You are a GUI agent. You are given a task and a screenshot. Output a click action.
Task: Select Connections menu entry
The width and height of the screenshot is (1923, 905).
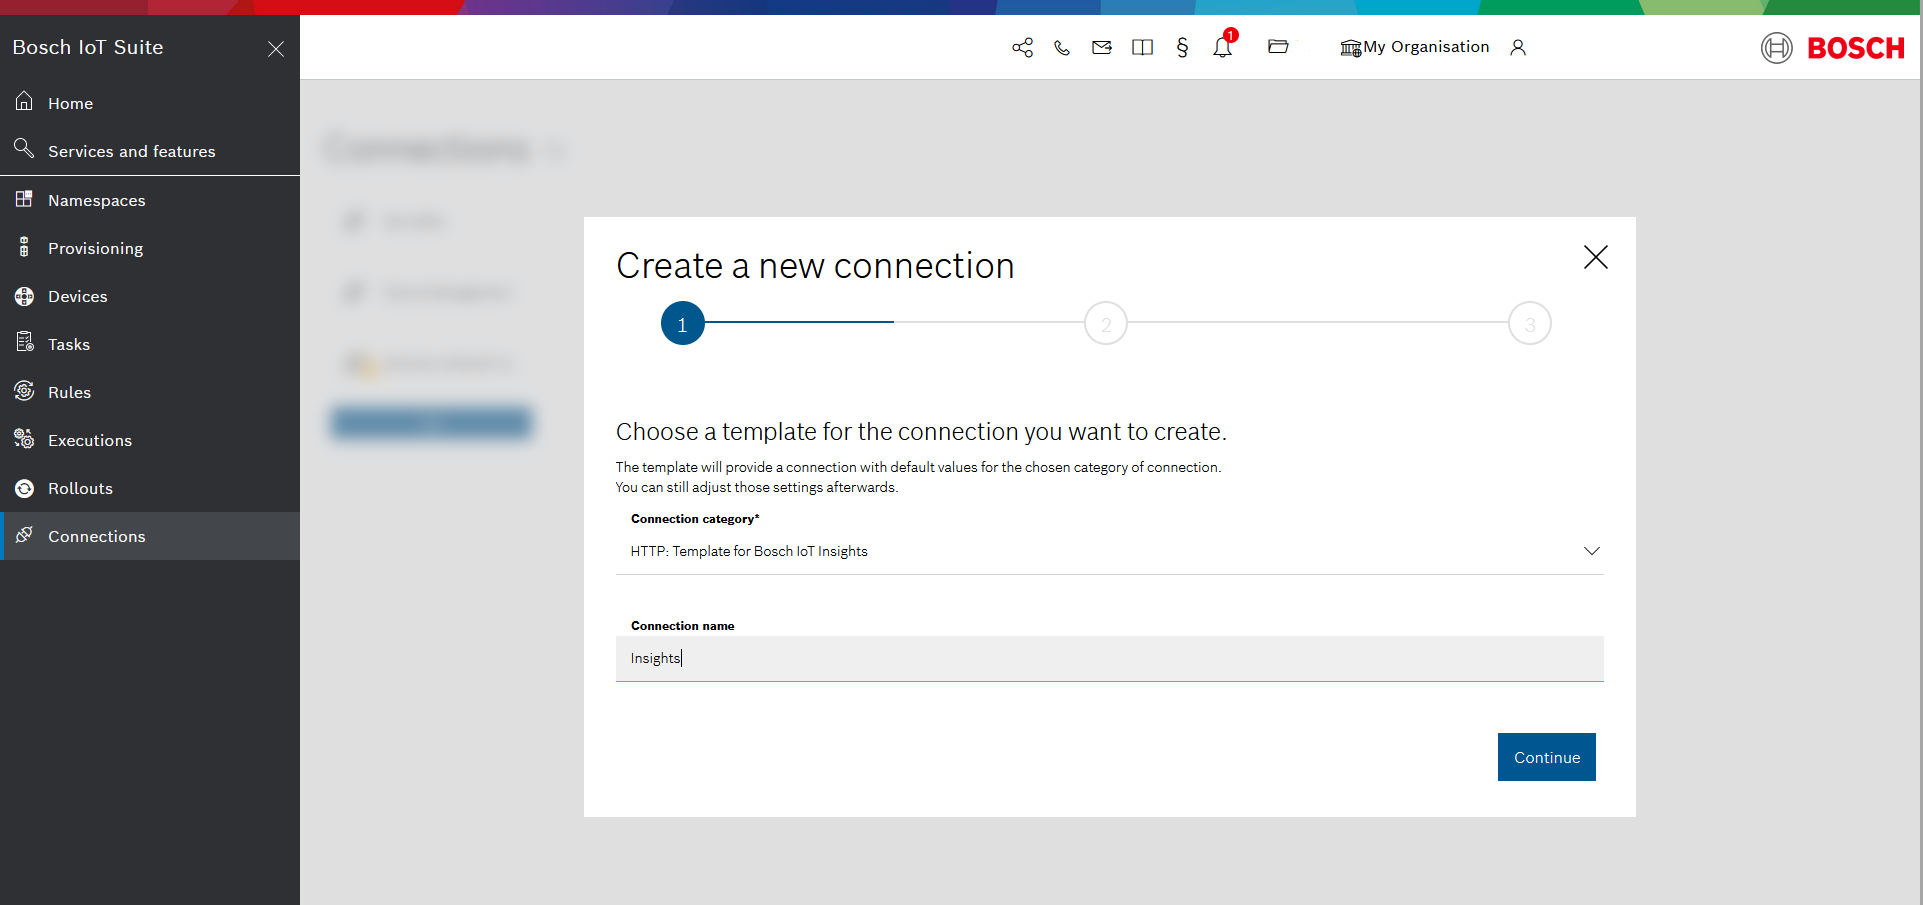click(150, 536)
